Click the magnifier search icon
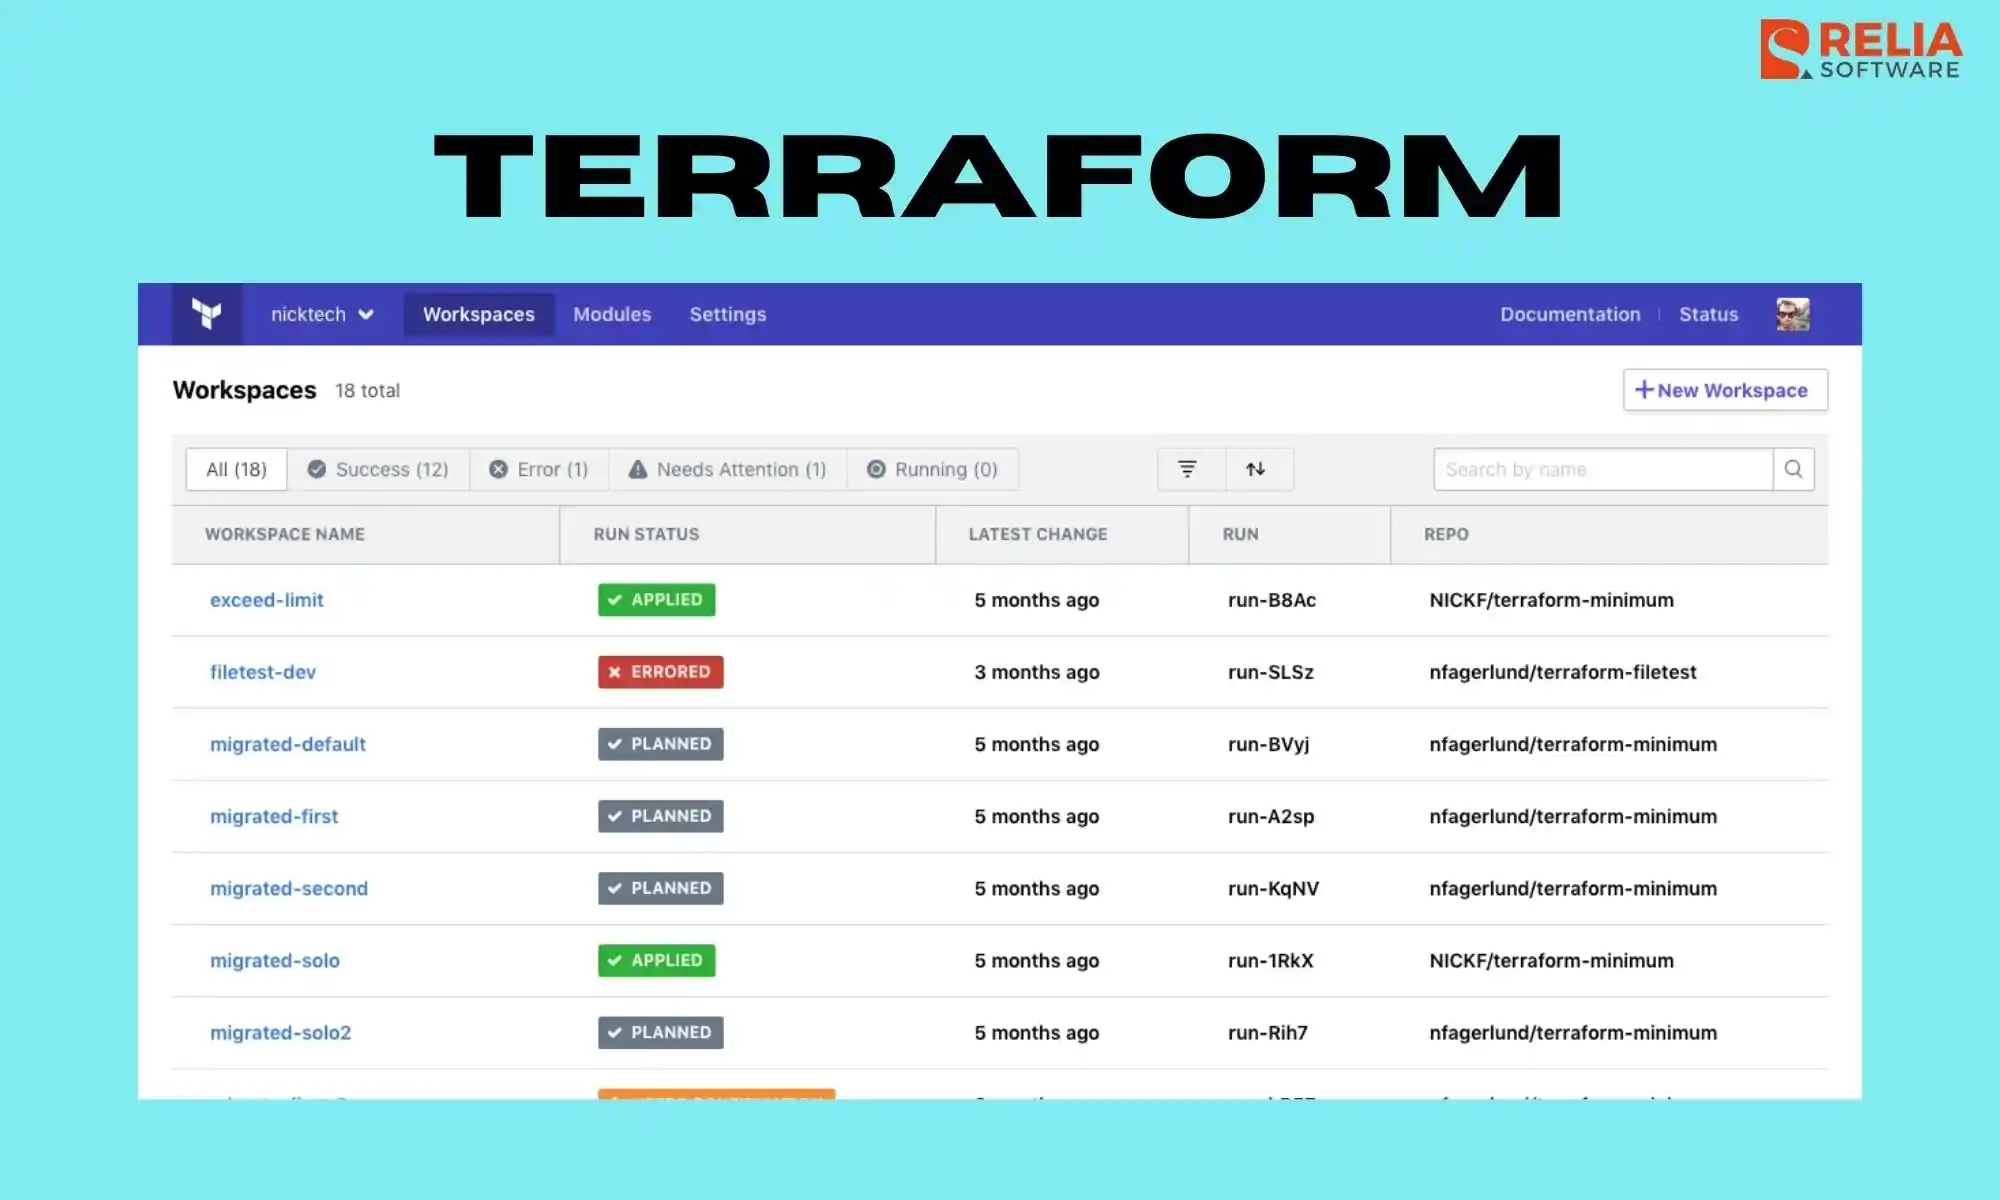The height and width of the screenshot is (1200, 2000). [1794, 469]
